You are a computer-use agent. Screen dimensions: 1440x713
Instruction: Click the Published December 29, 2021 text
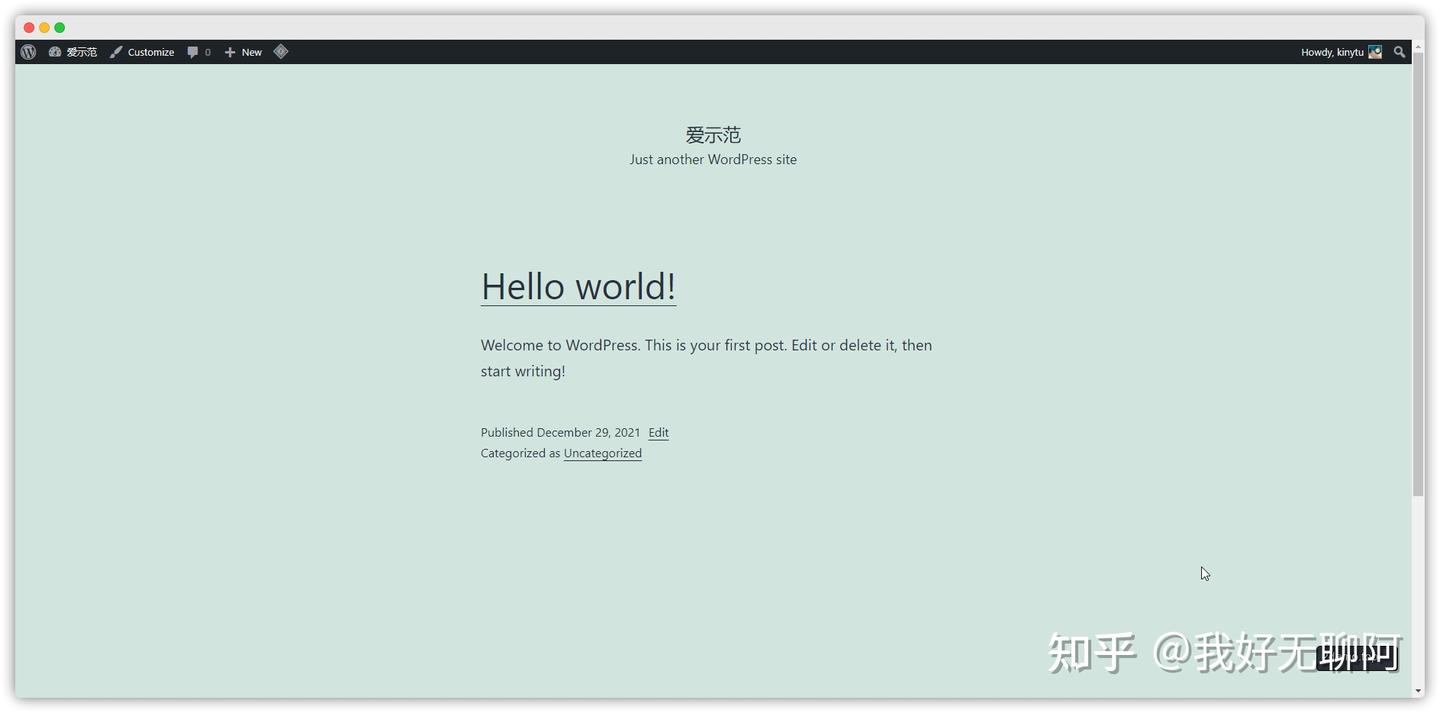[560, 433]
